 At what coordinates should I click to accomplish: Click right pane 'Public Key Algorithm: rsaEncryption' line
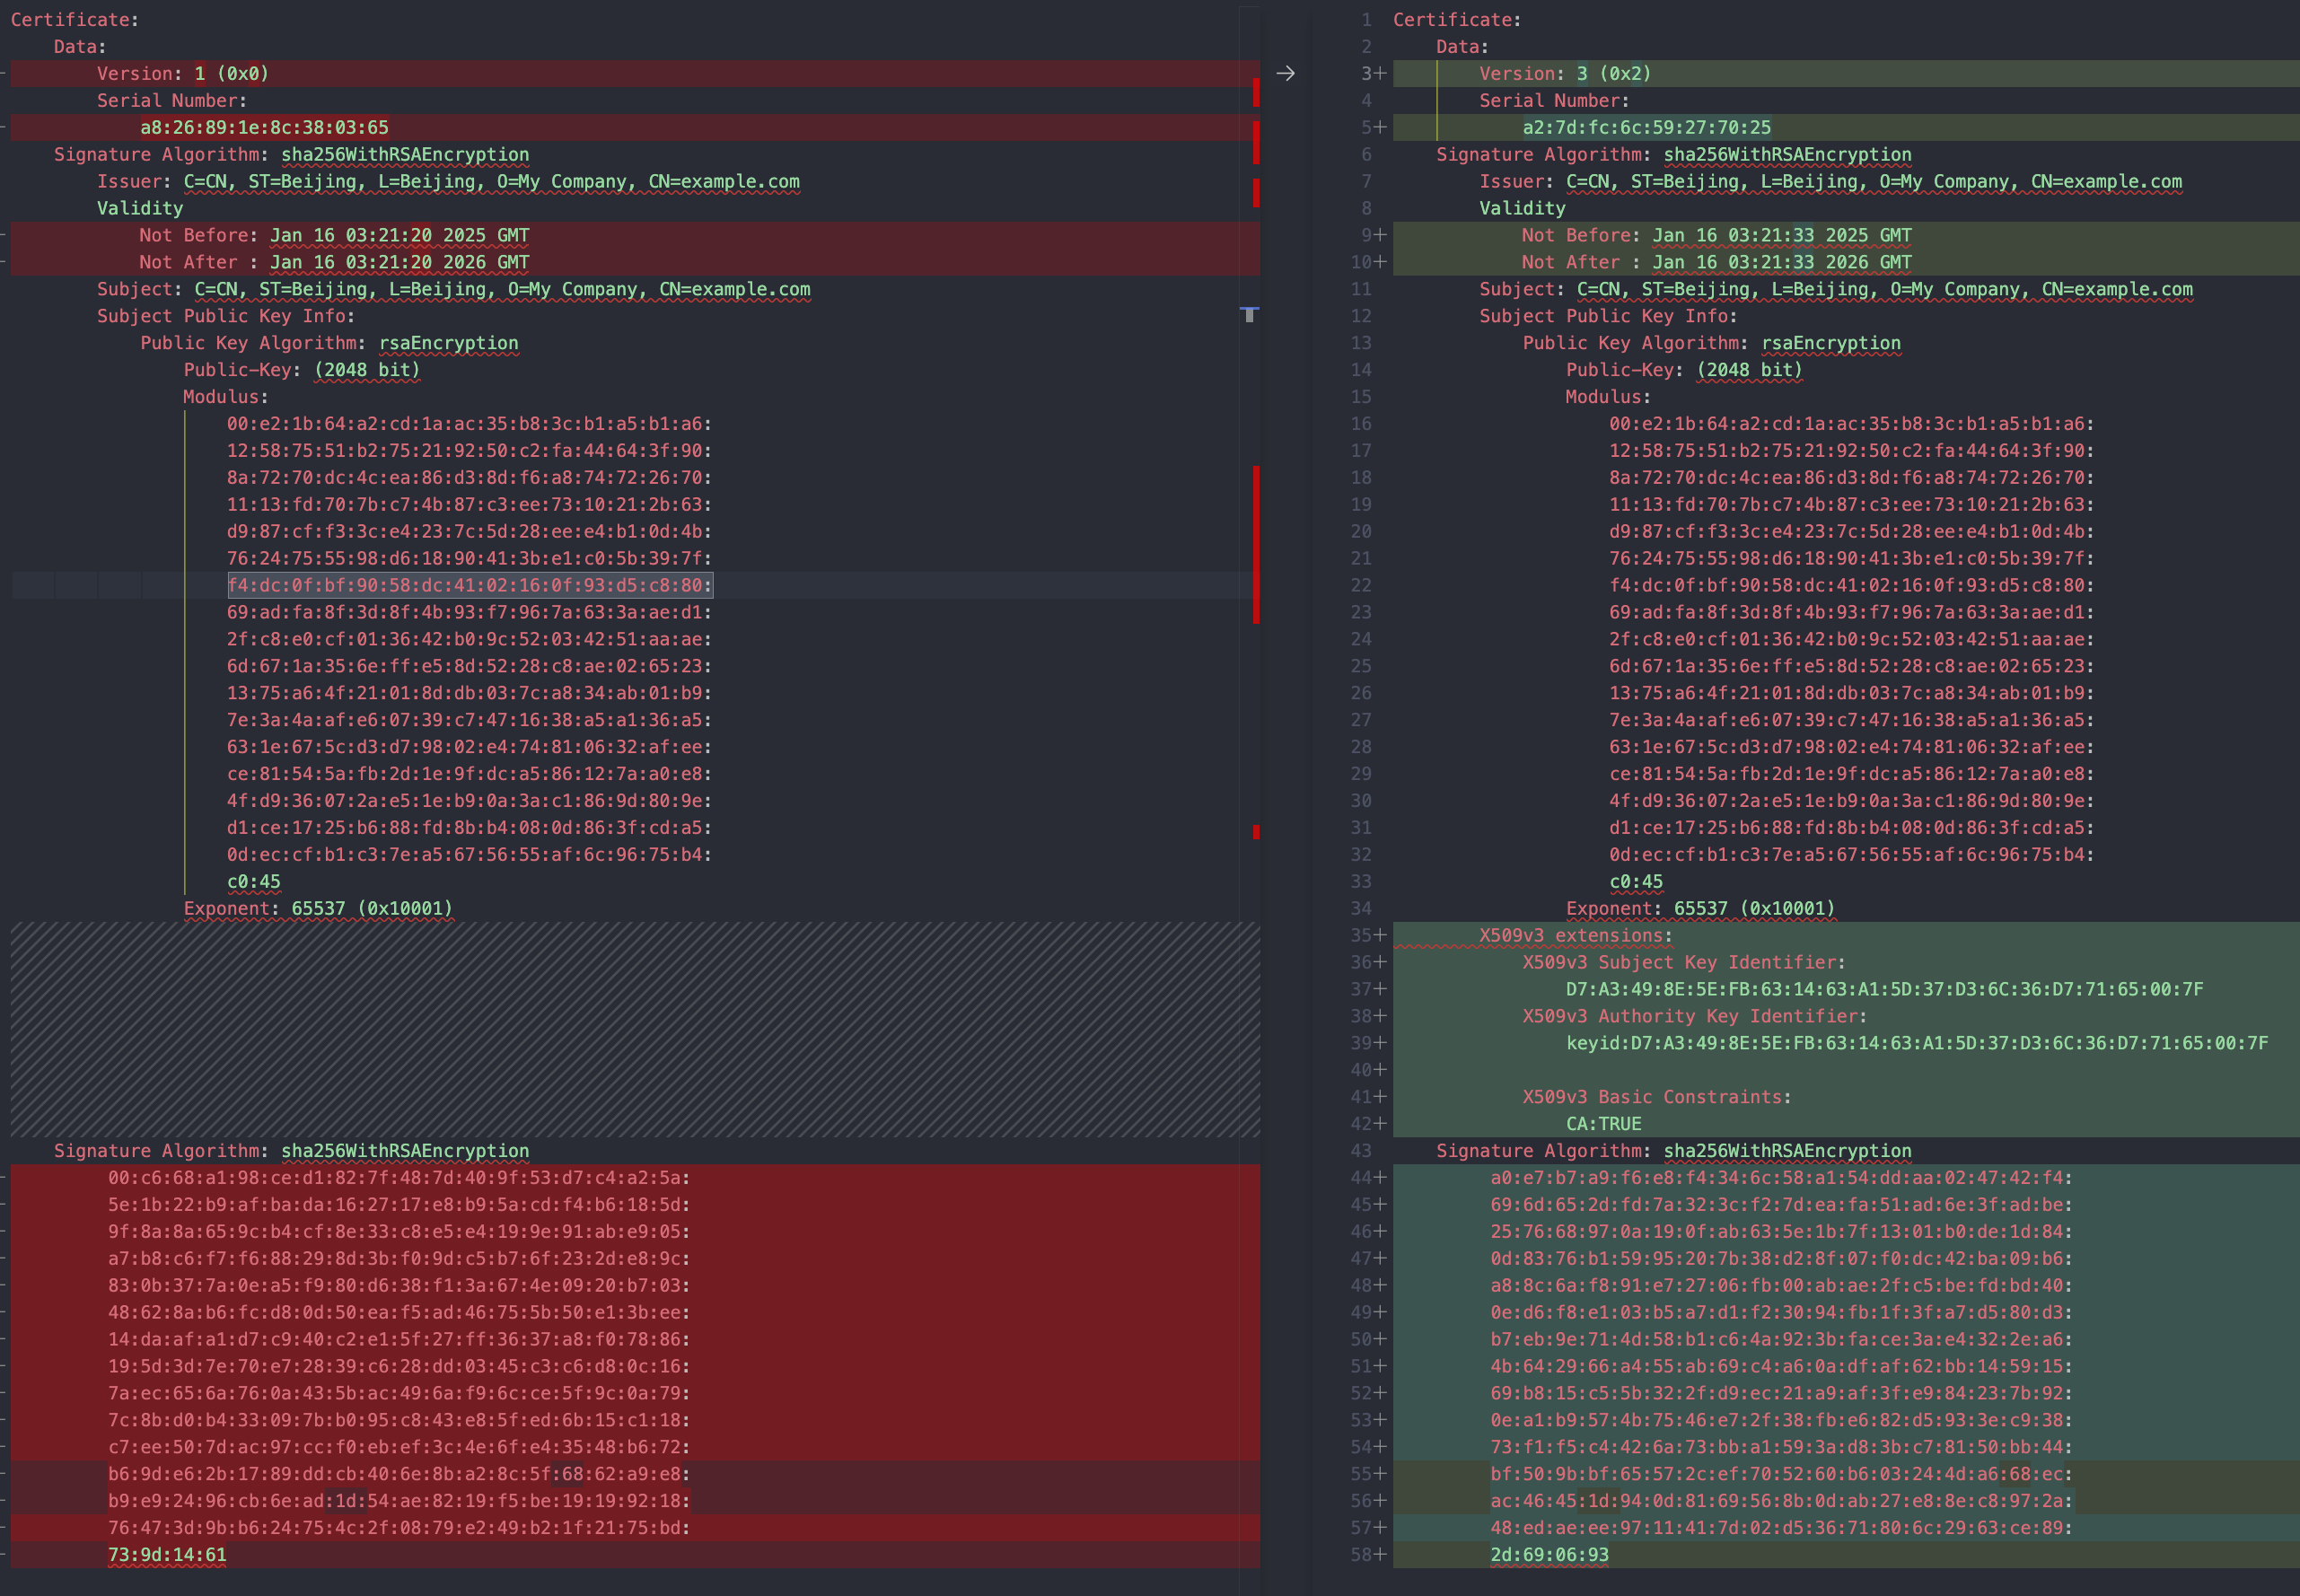[x=1711, y=344]
